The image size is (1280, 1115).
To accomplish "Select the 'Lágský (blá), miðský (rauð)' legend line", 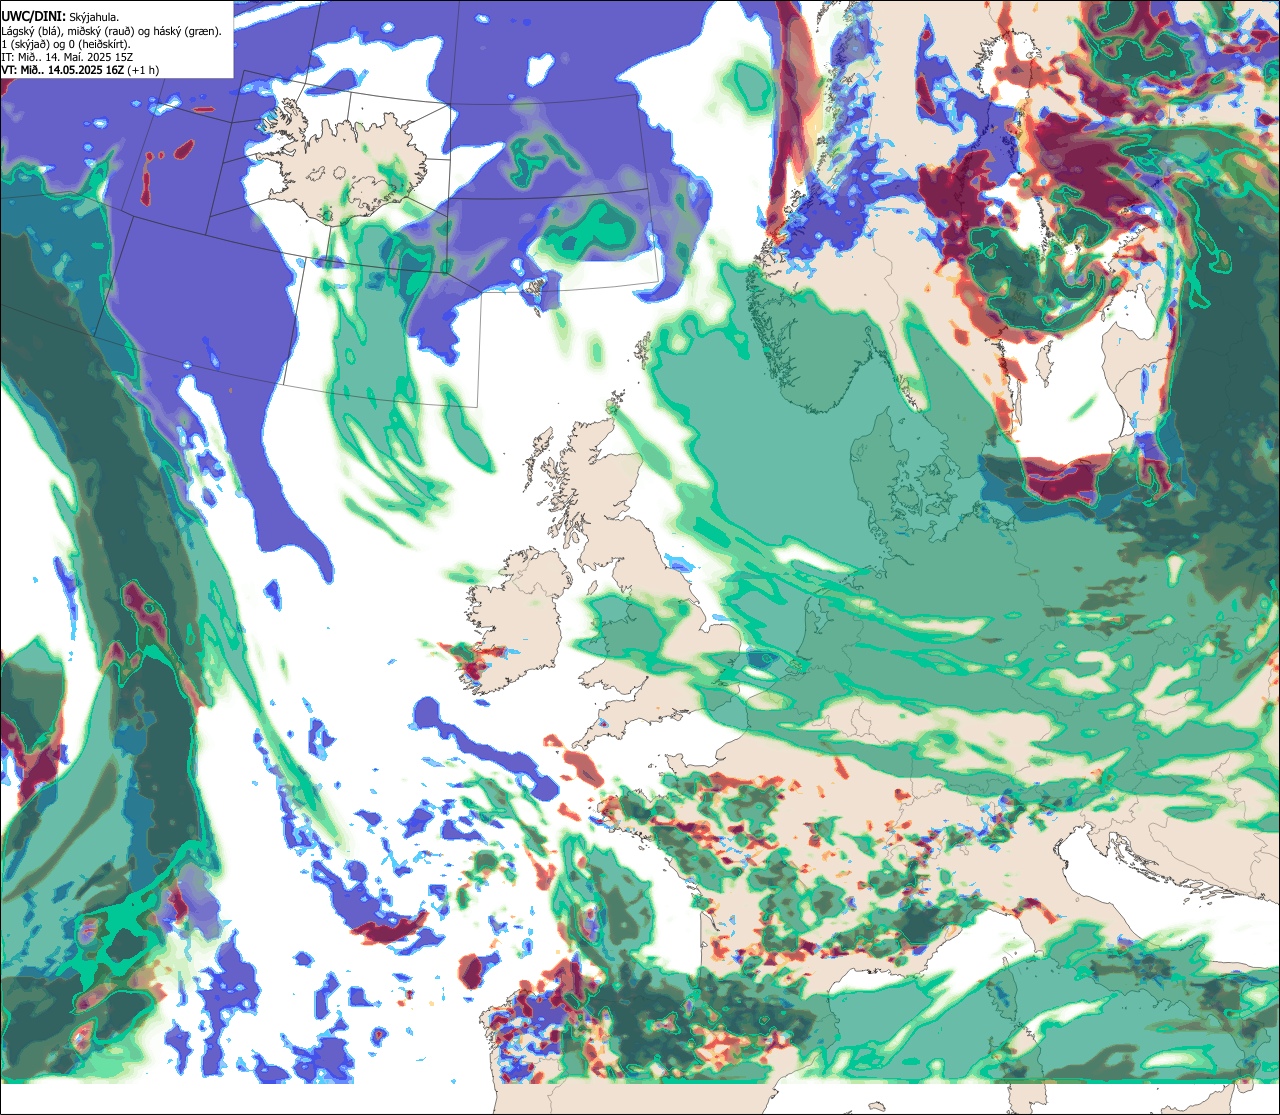I will tap(112, 31).
